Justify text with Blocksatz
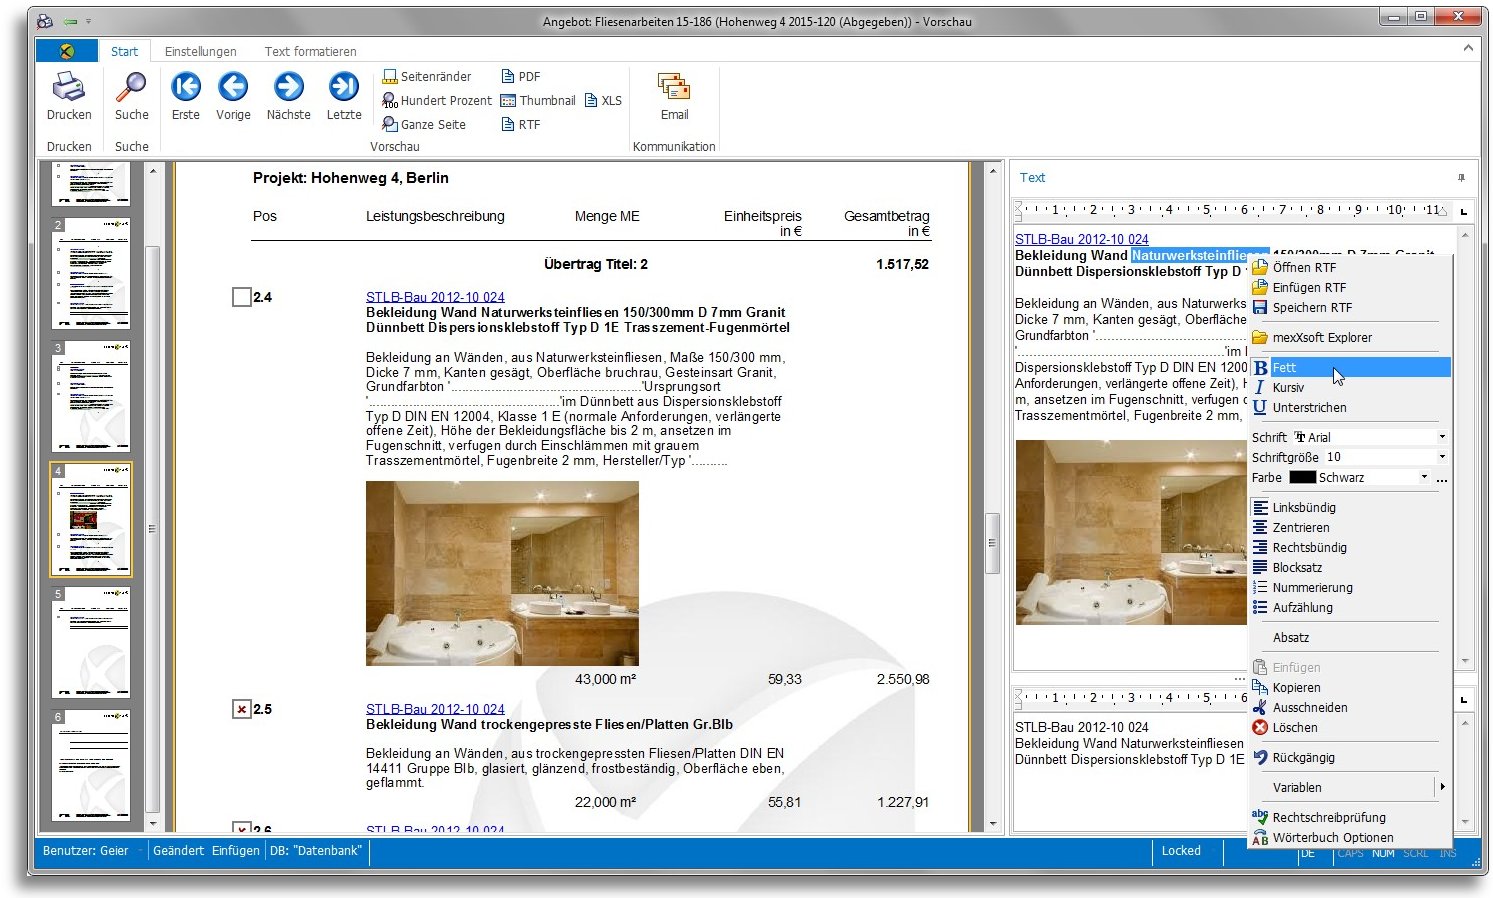The height and width of the screenshot is (898, 1493). click(1349, 567)
